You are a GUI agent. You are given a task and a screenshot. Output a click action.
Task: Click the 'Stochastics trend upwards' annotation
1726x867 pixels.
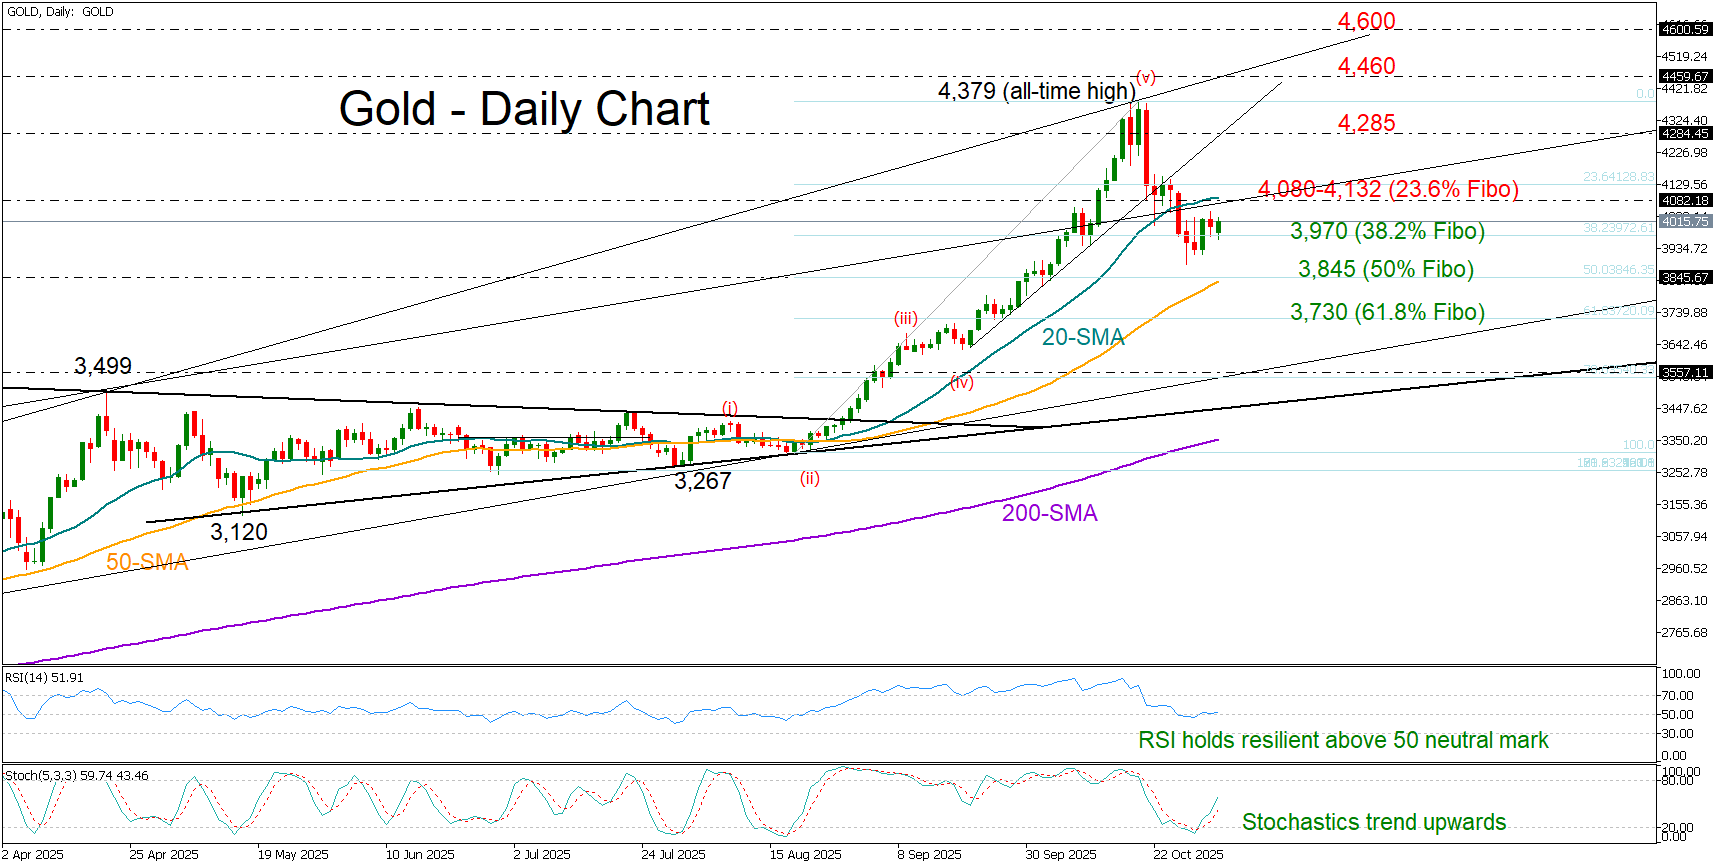pos(1373,822)
